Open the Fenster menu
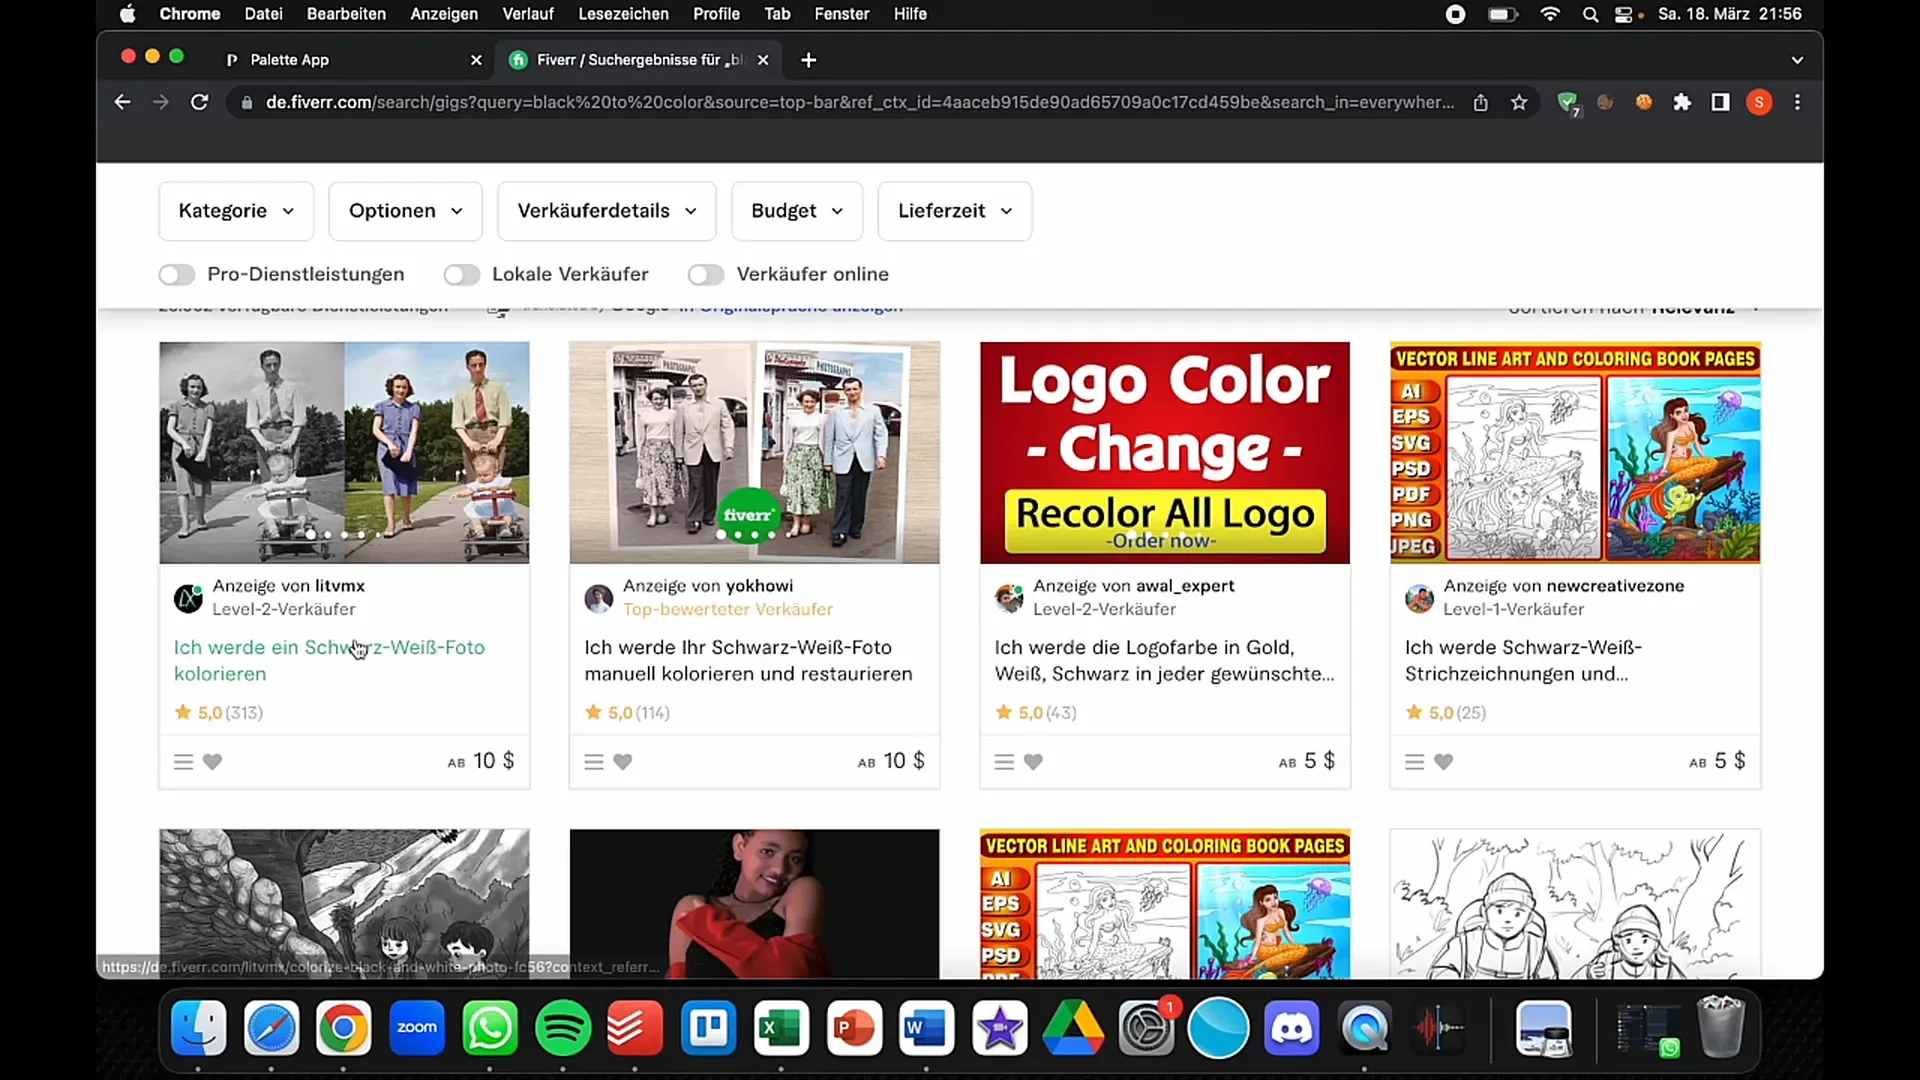This screenshot has width=1920, height=1080. pos(842,14)
